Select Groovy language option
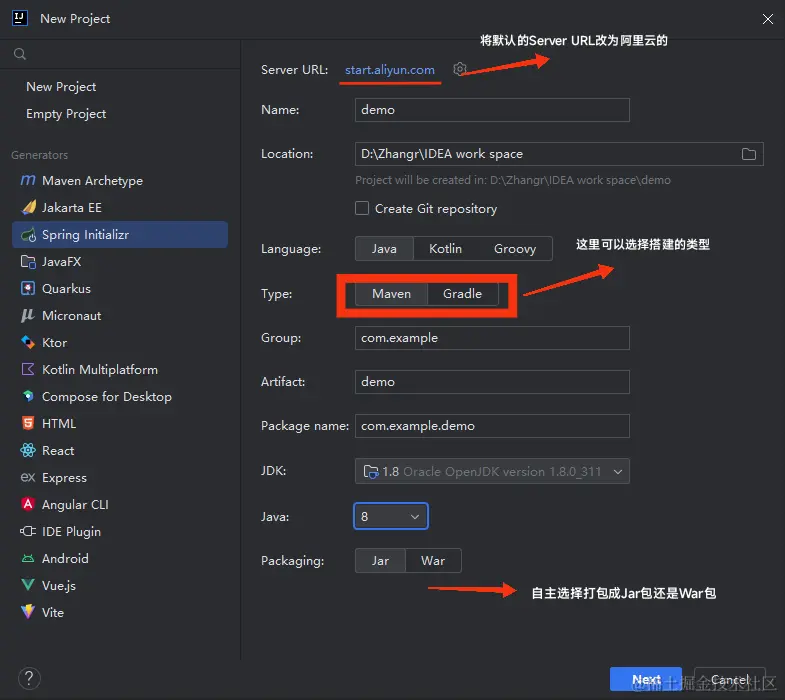This screenshot has height=700, width=785. pos(515,249)
